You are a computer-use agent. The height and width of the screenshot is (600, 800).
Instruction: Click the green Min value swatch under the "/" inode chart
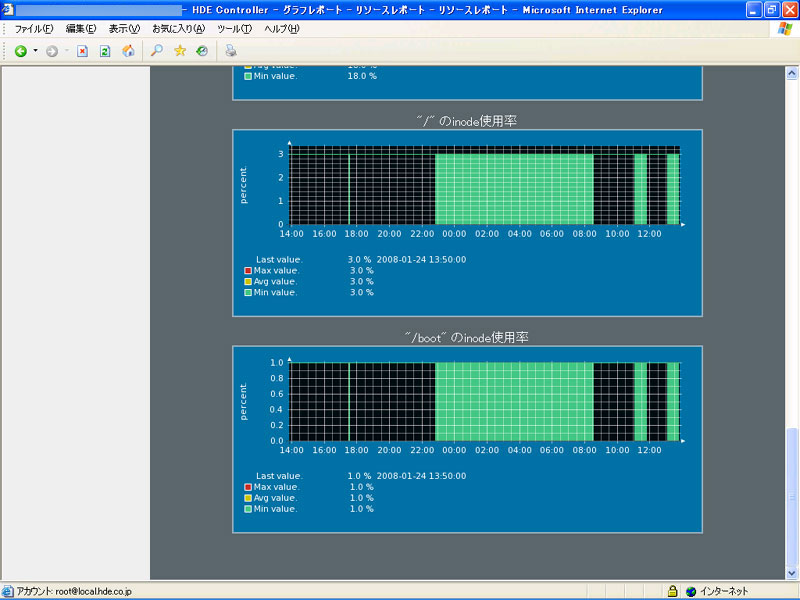point(248,292)
